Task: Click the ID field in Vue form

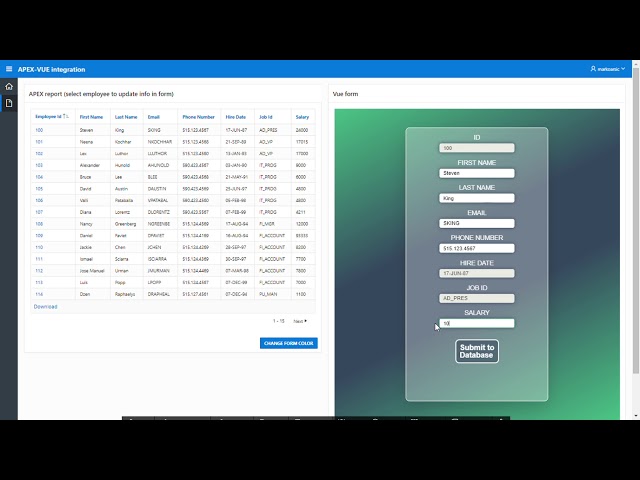Action: pos(477,148)
